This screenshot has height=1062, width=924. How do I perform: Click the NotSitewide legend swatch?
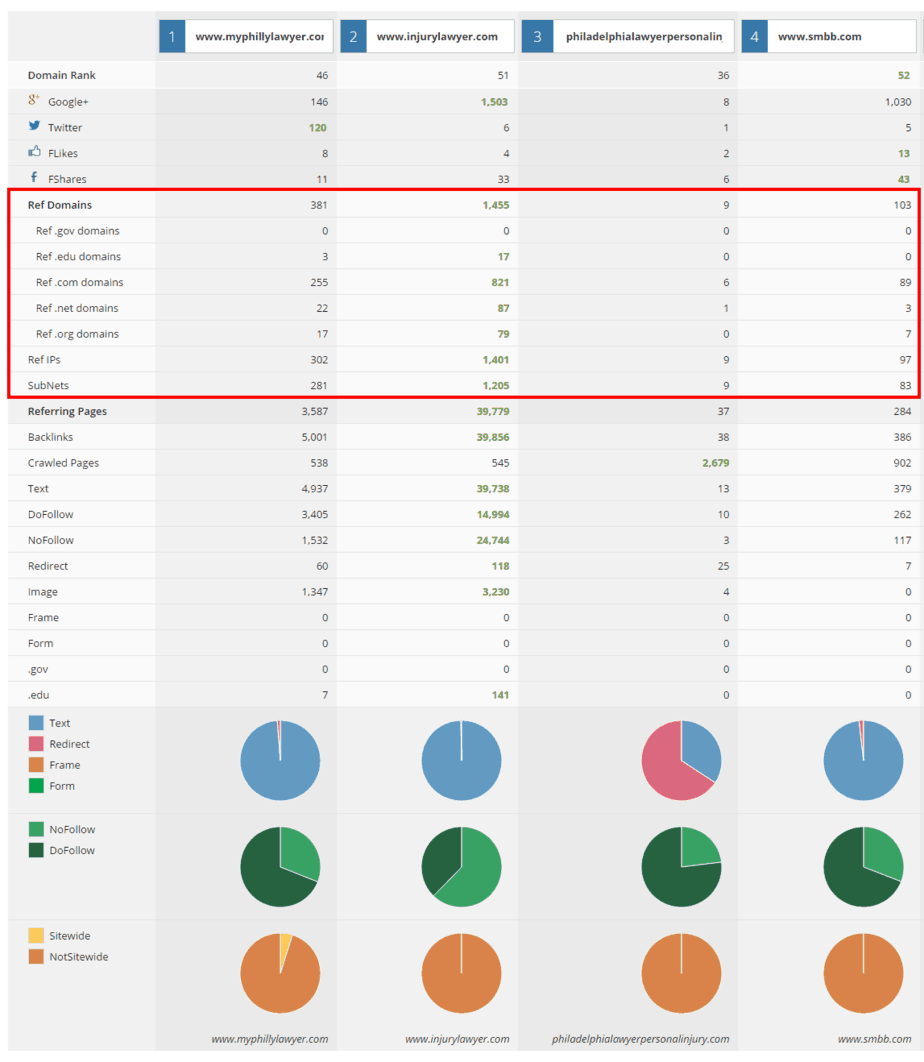pos(36,956)
